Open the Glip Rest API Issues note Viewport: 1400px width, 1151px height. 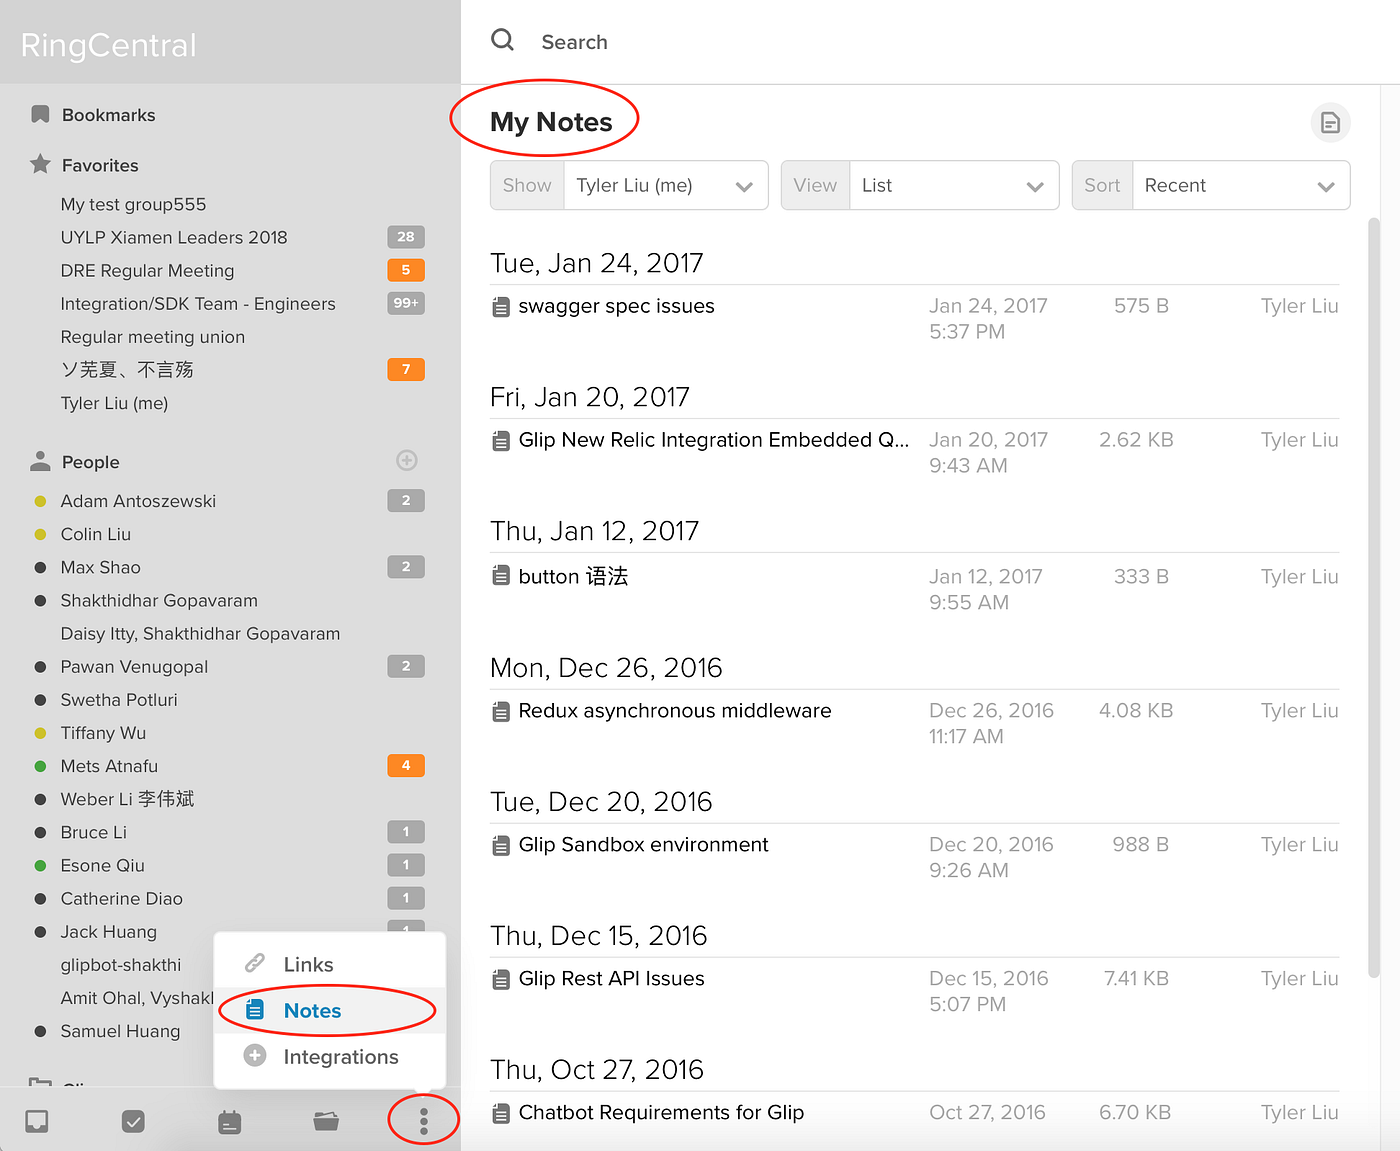(611, 979)
